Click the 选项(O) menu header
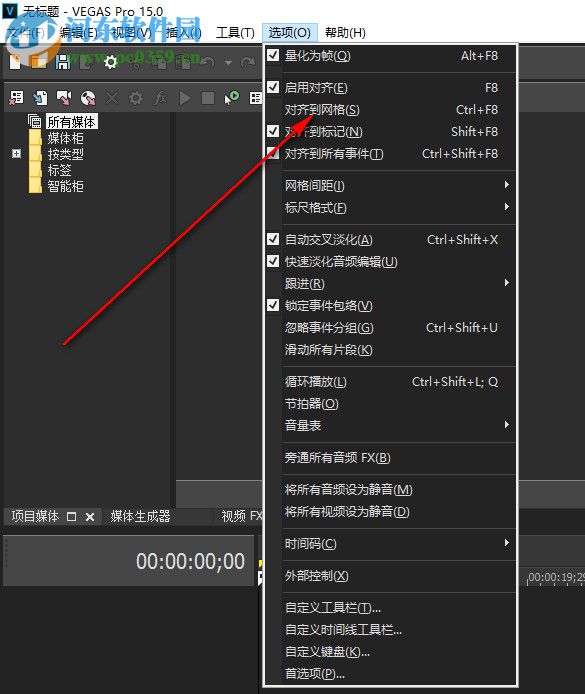 pyautogui.click(x=289, y=33)
